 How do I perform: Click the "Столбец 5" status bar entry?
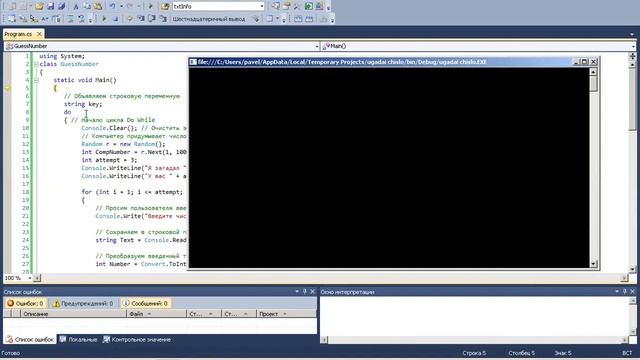click(521, 353)
